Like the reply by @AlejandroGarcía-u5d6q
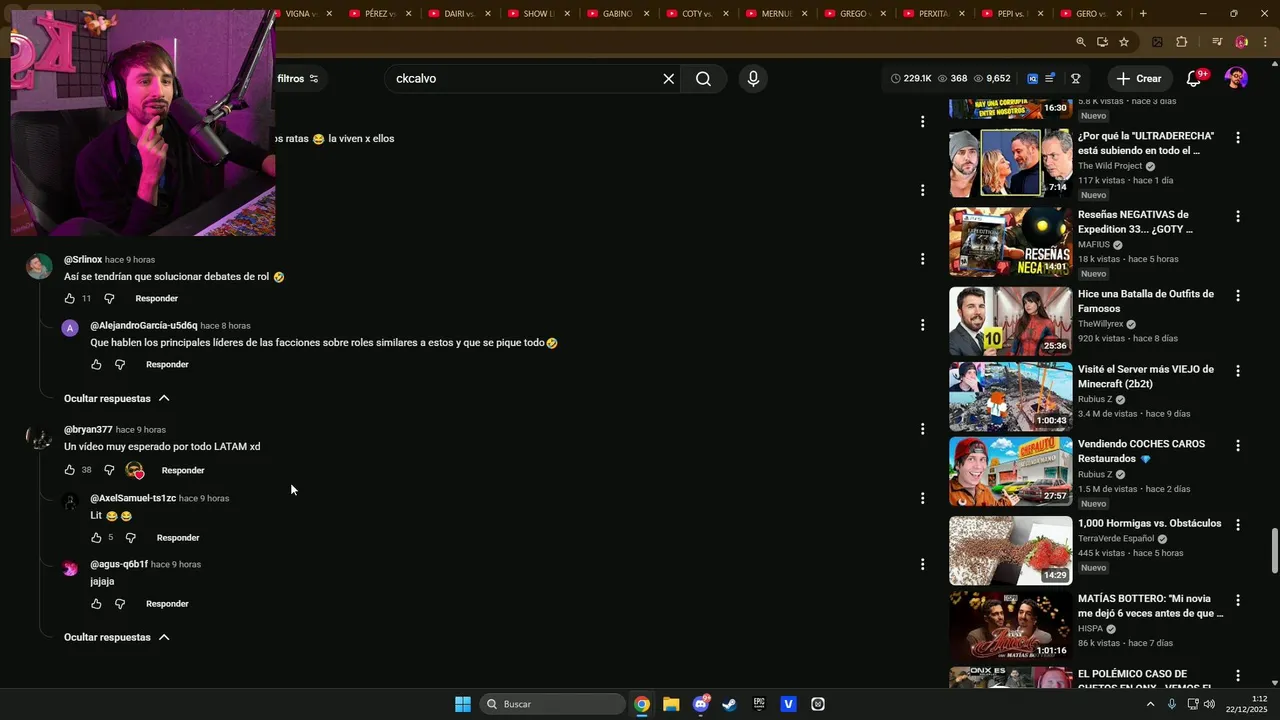This screenshot has width=1280, height=720. pyautogui.click(x=96, y=364)
